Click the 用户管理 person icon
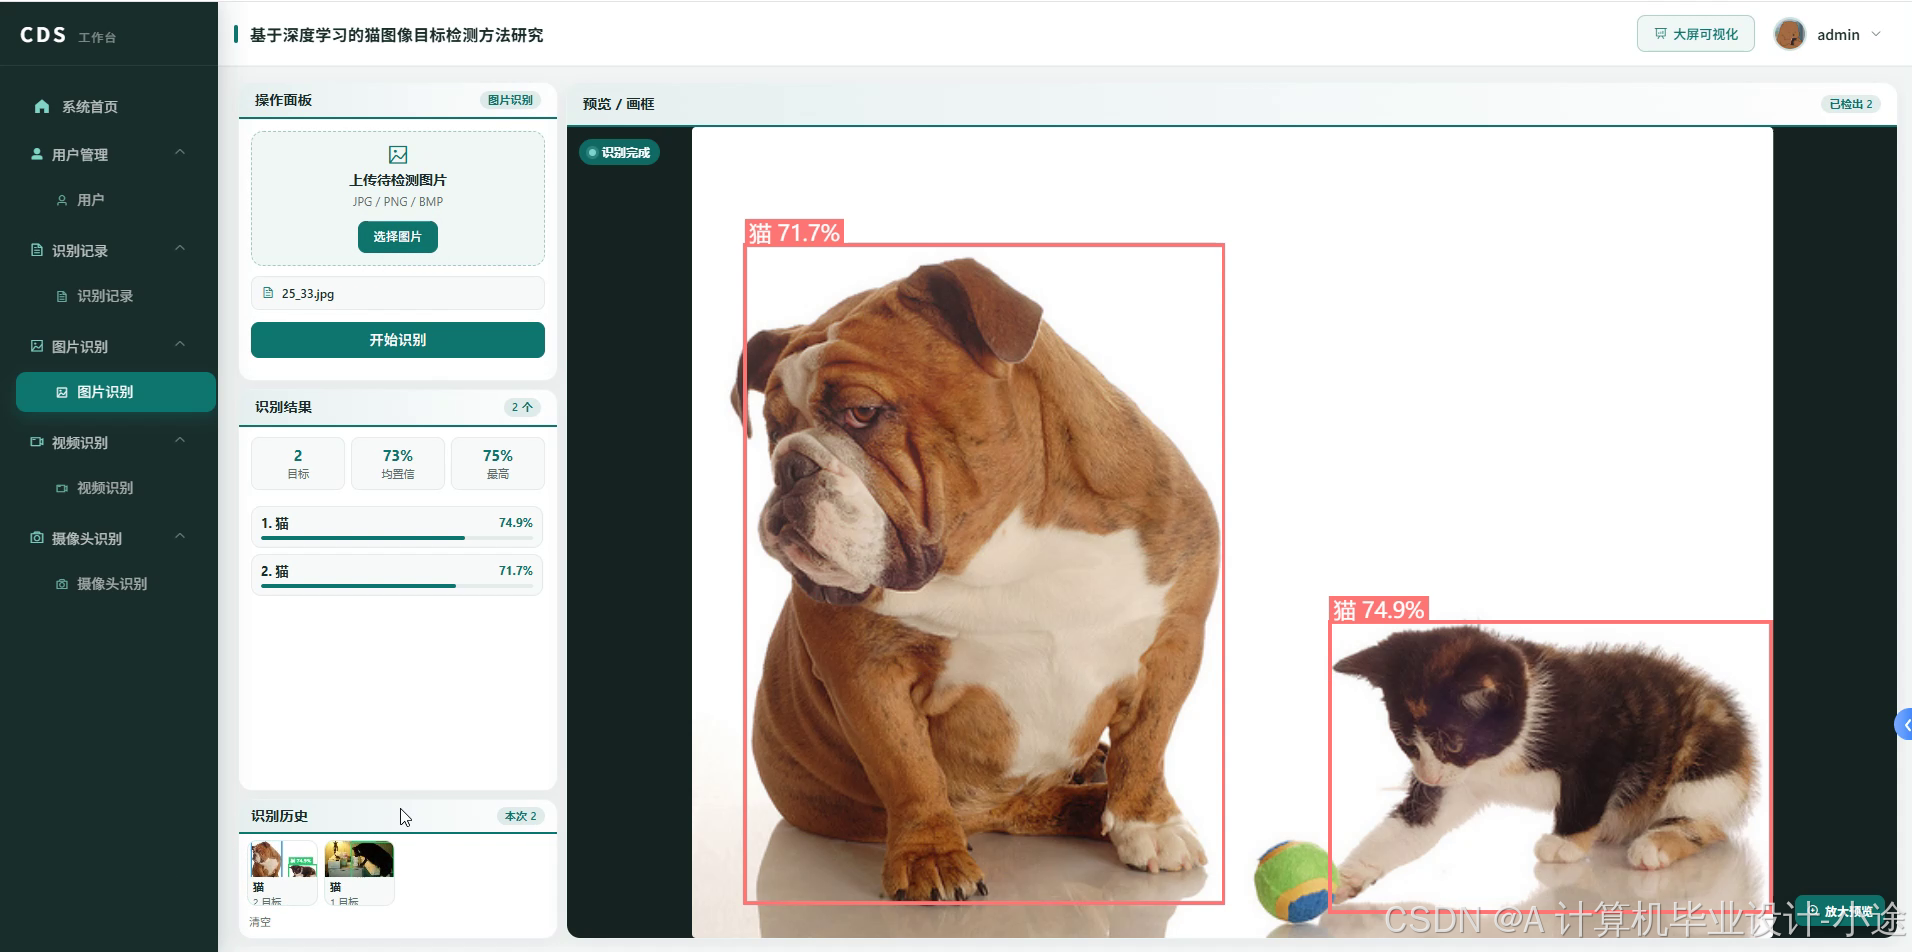Viewport: 1912px width, 952px height. click(37, 154)
